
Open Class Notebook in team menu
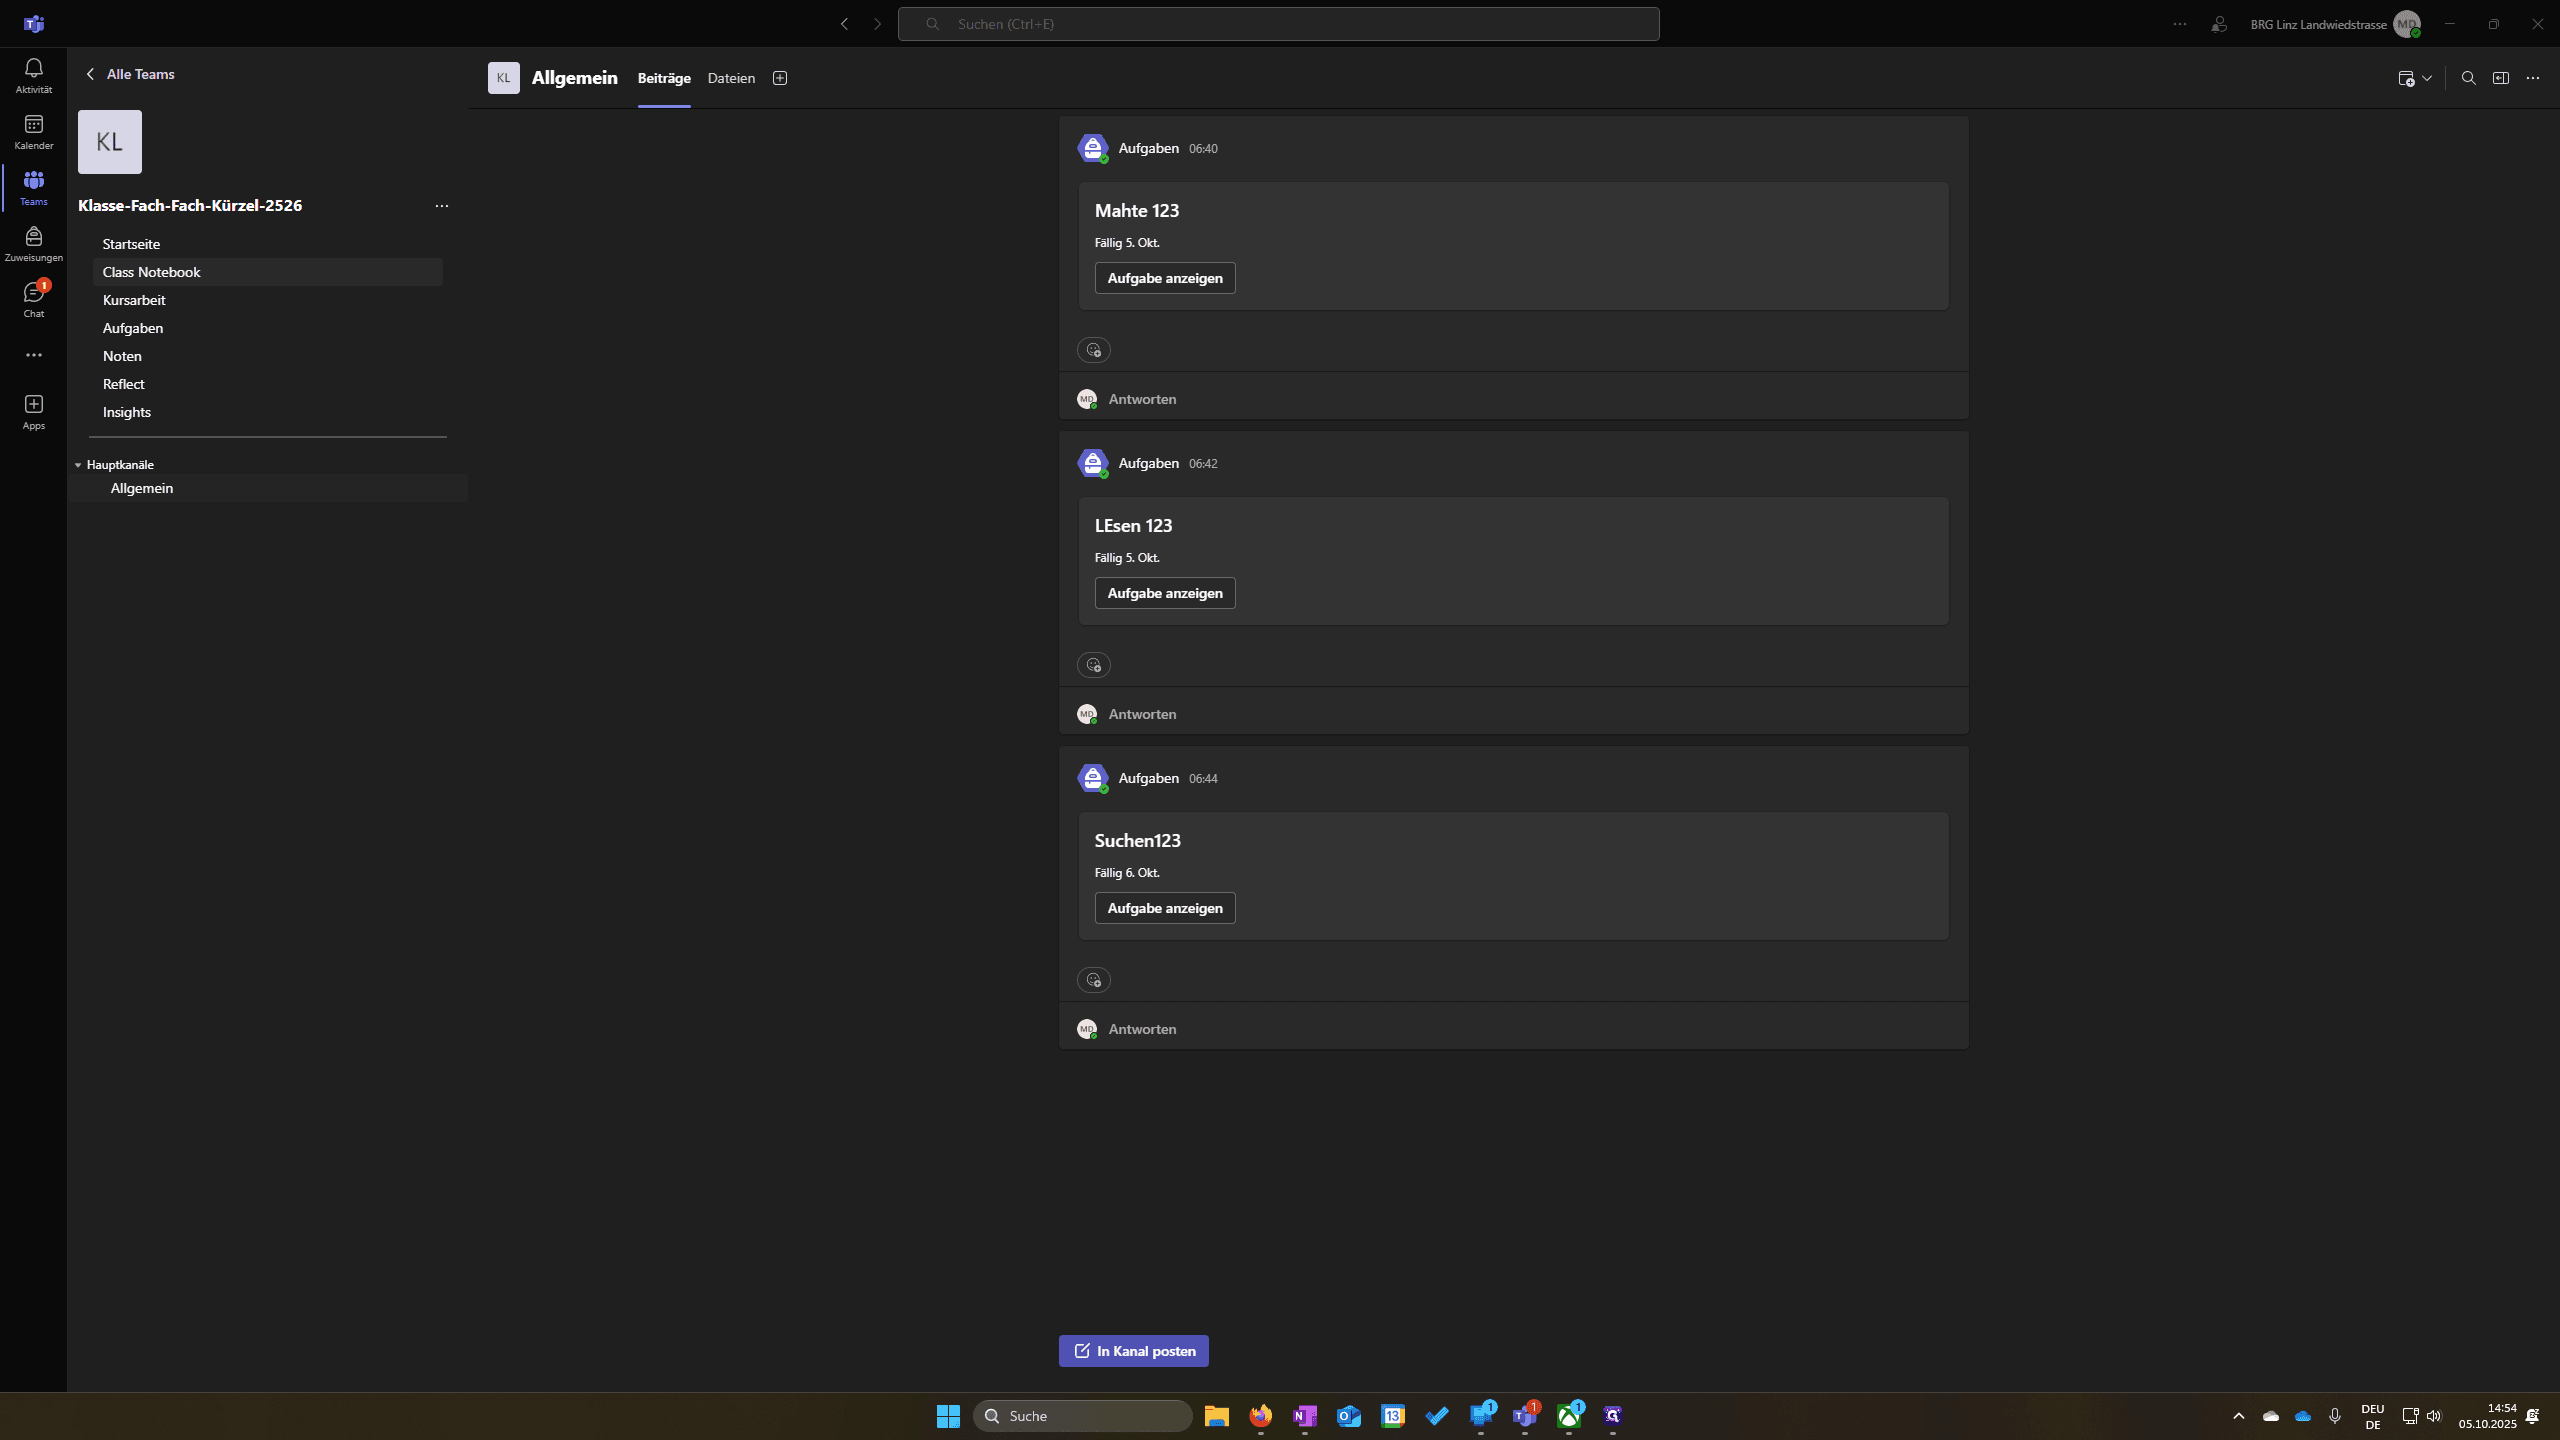tap(267, 272)
